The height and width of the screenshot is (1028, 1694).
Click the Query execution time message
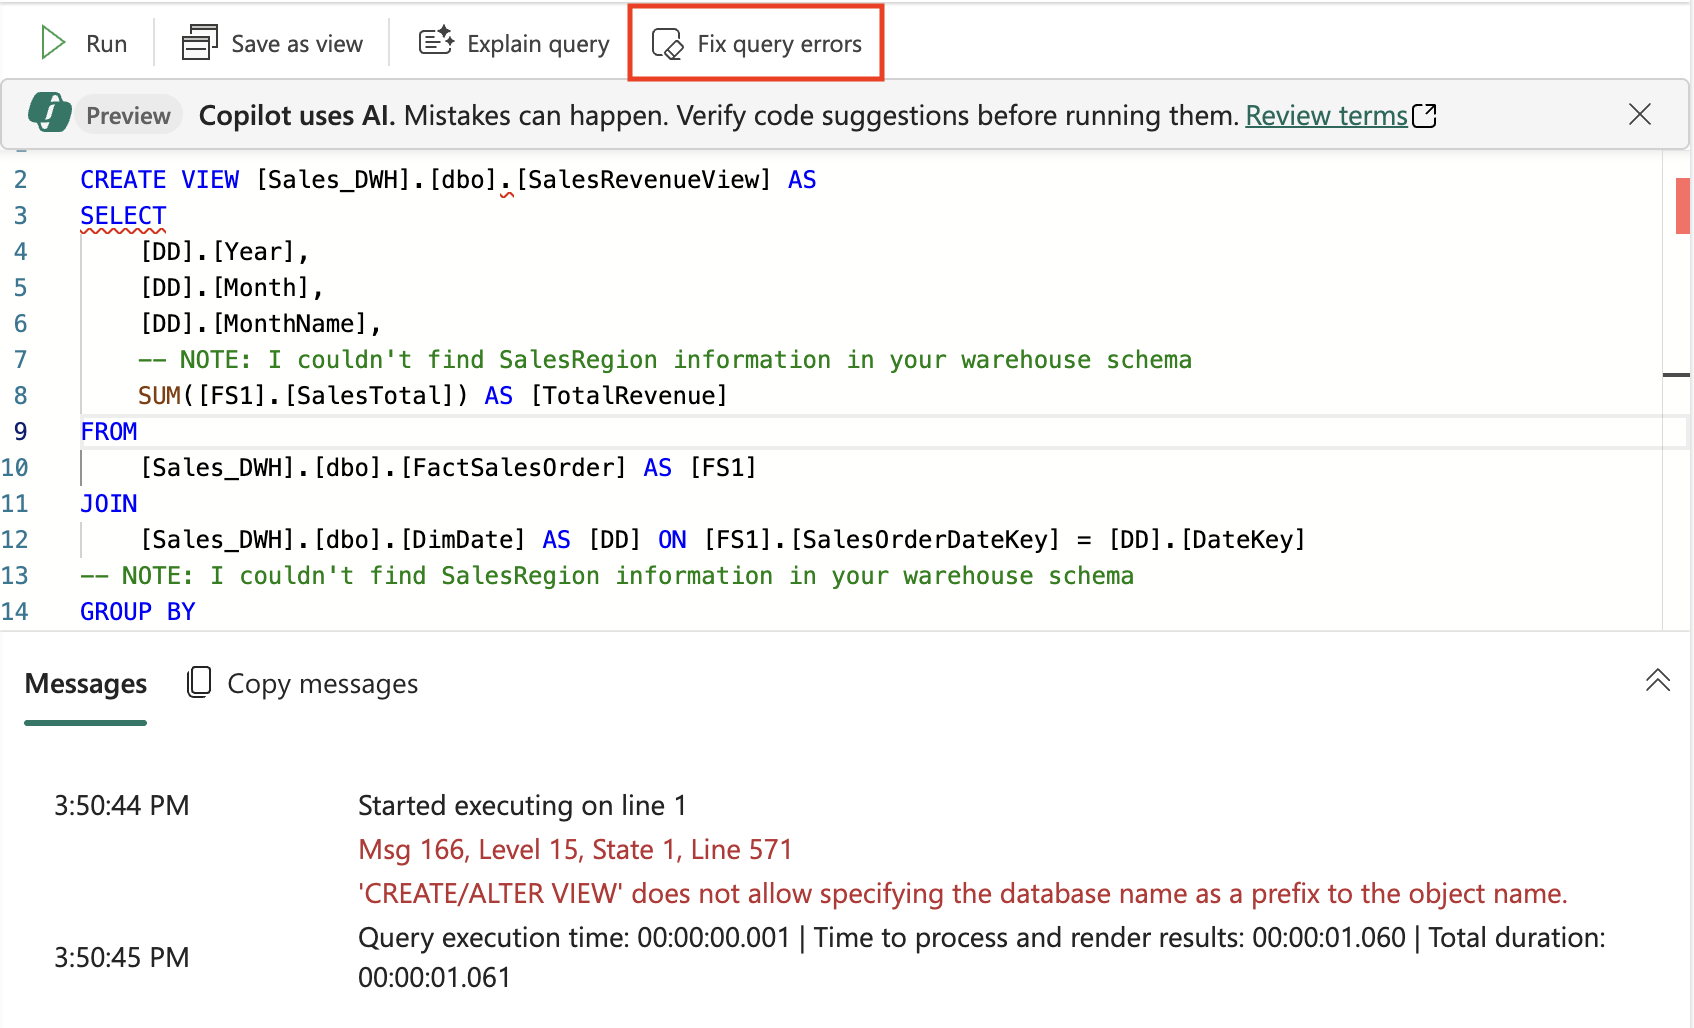[982, 958]
